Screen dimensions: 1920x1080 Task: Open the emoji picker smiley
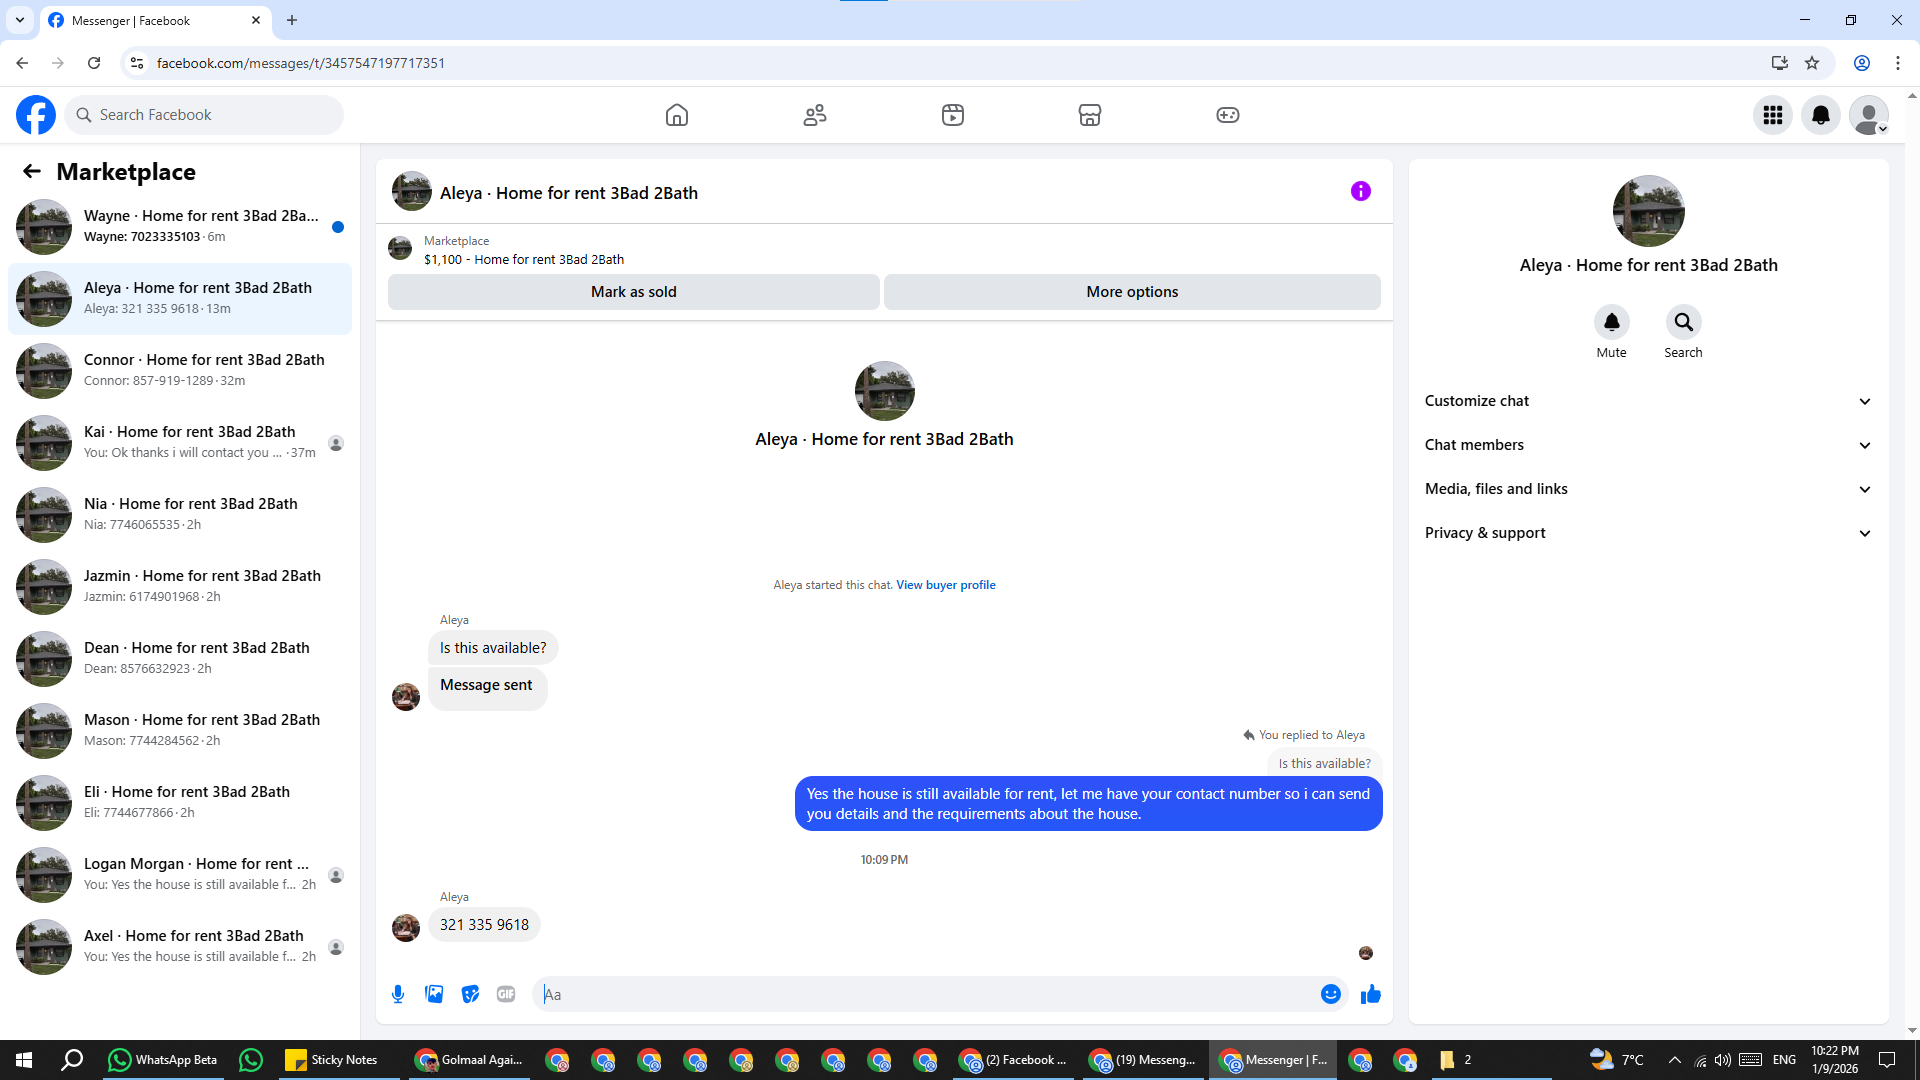click(1330, 994)
